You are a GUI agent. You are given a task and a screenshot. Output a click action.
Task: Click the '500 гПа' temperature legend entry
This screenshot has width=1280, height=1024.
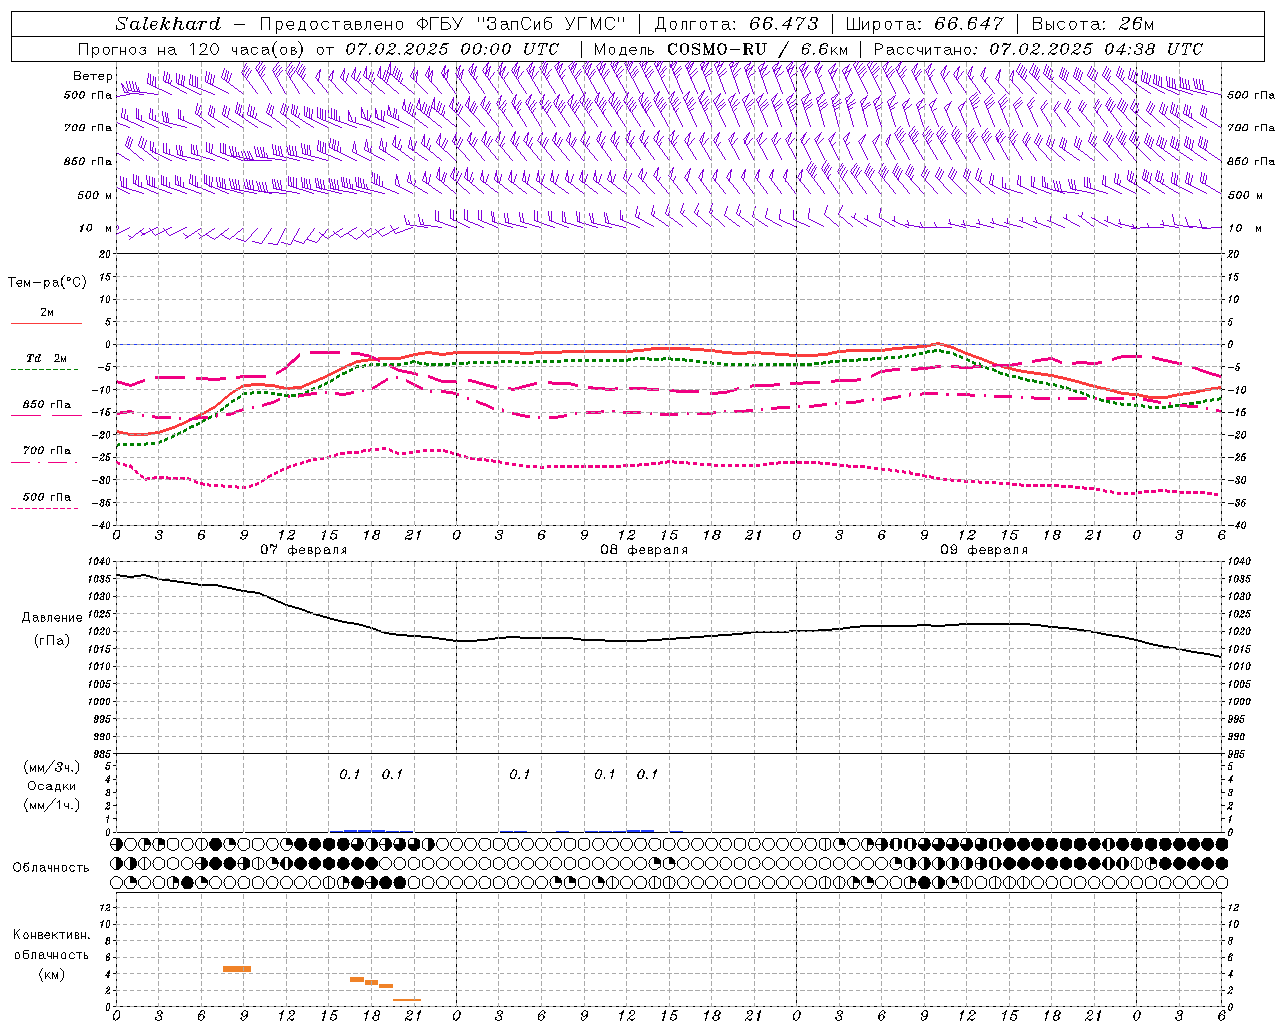click(46, 497)
